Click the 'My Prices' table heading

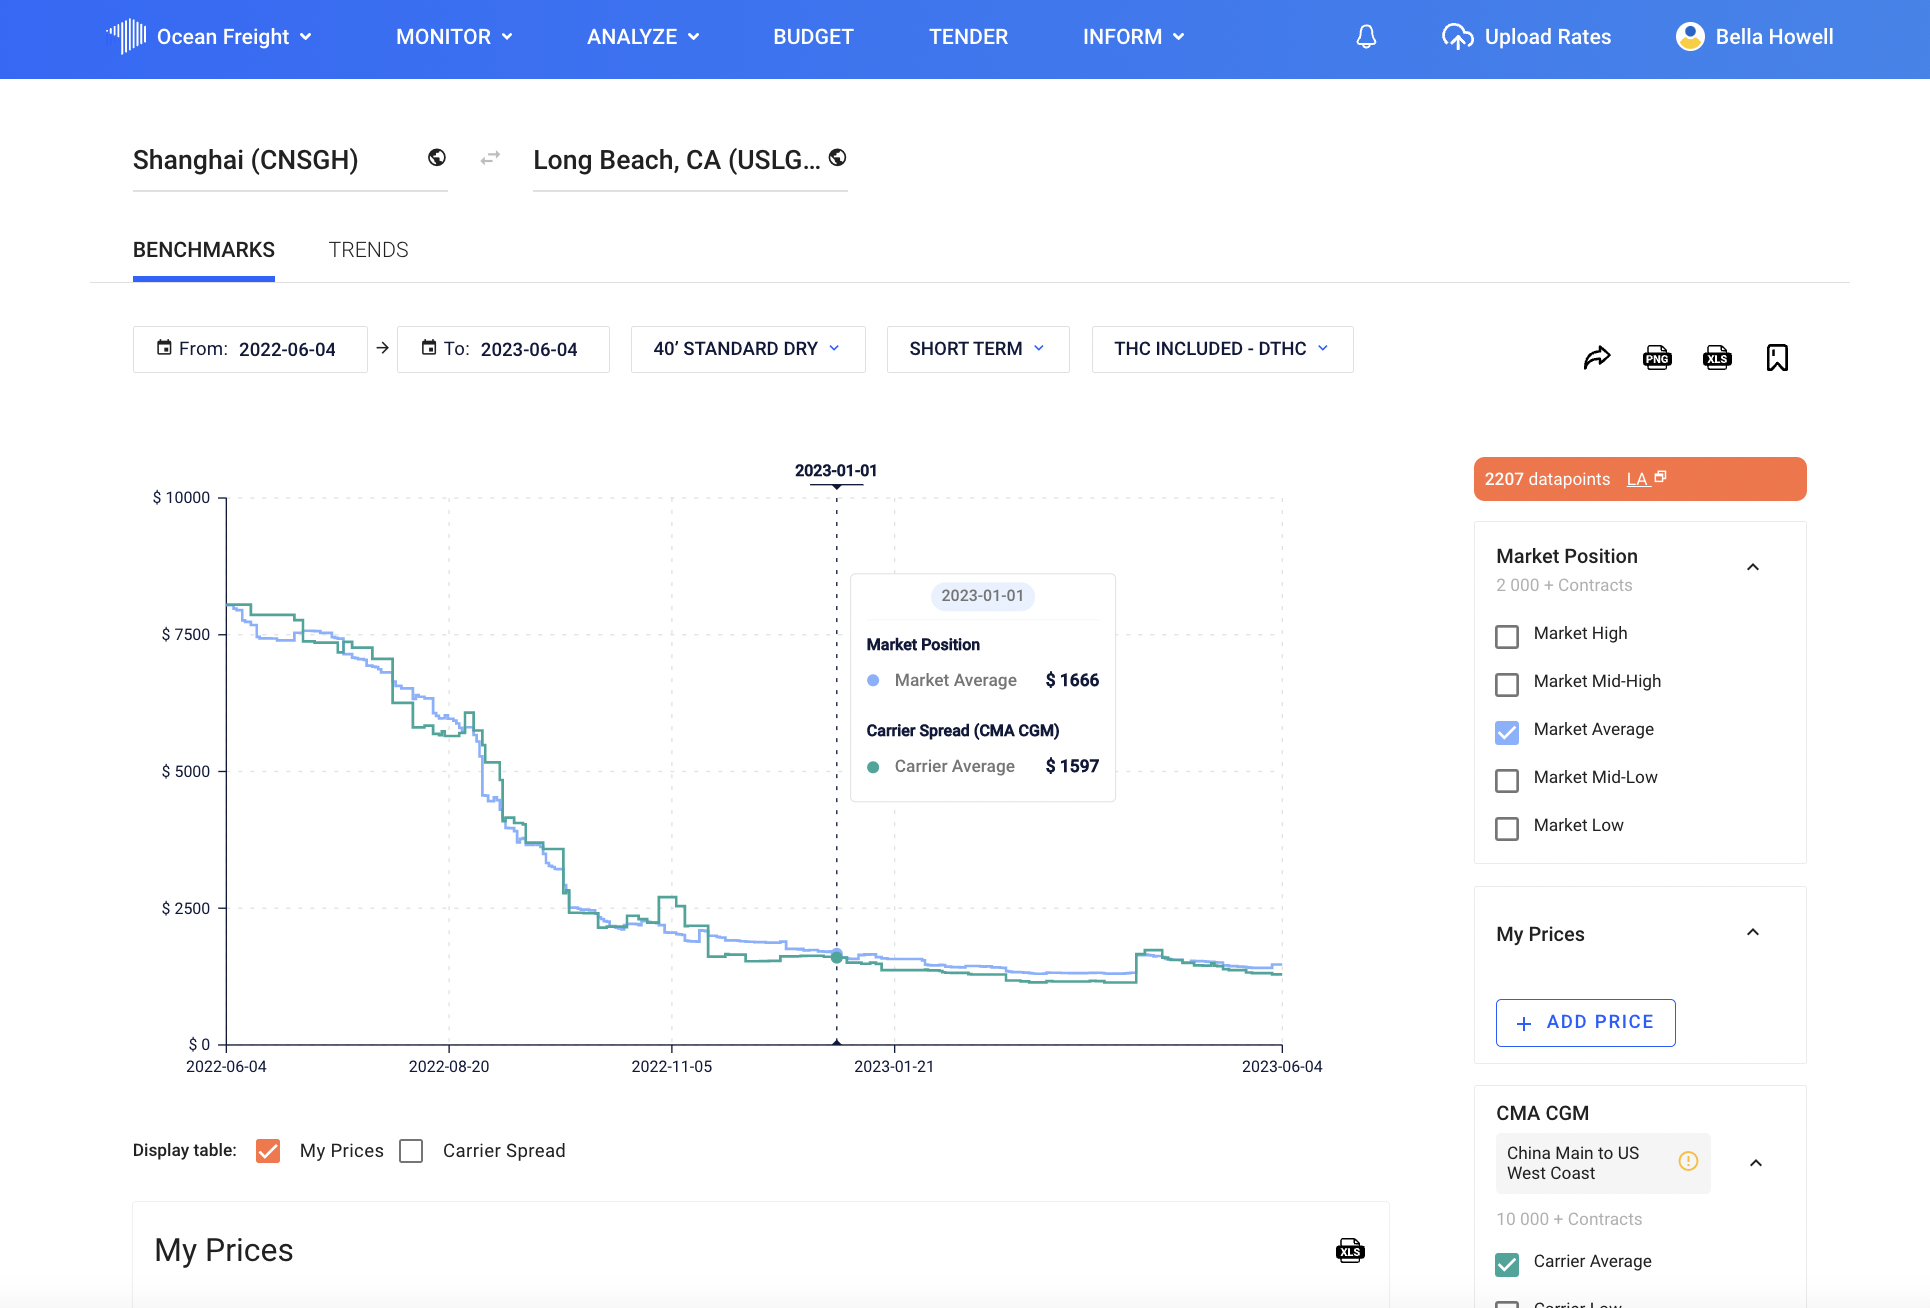(224, 1250)
